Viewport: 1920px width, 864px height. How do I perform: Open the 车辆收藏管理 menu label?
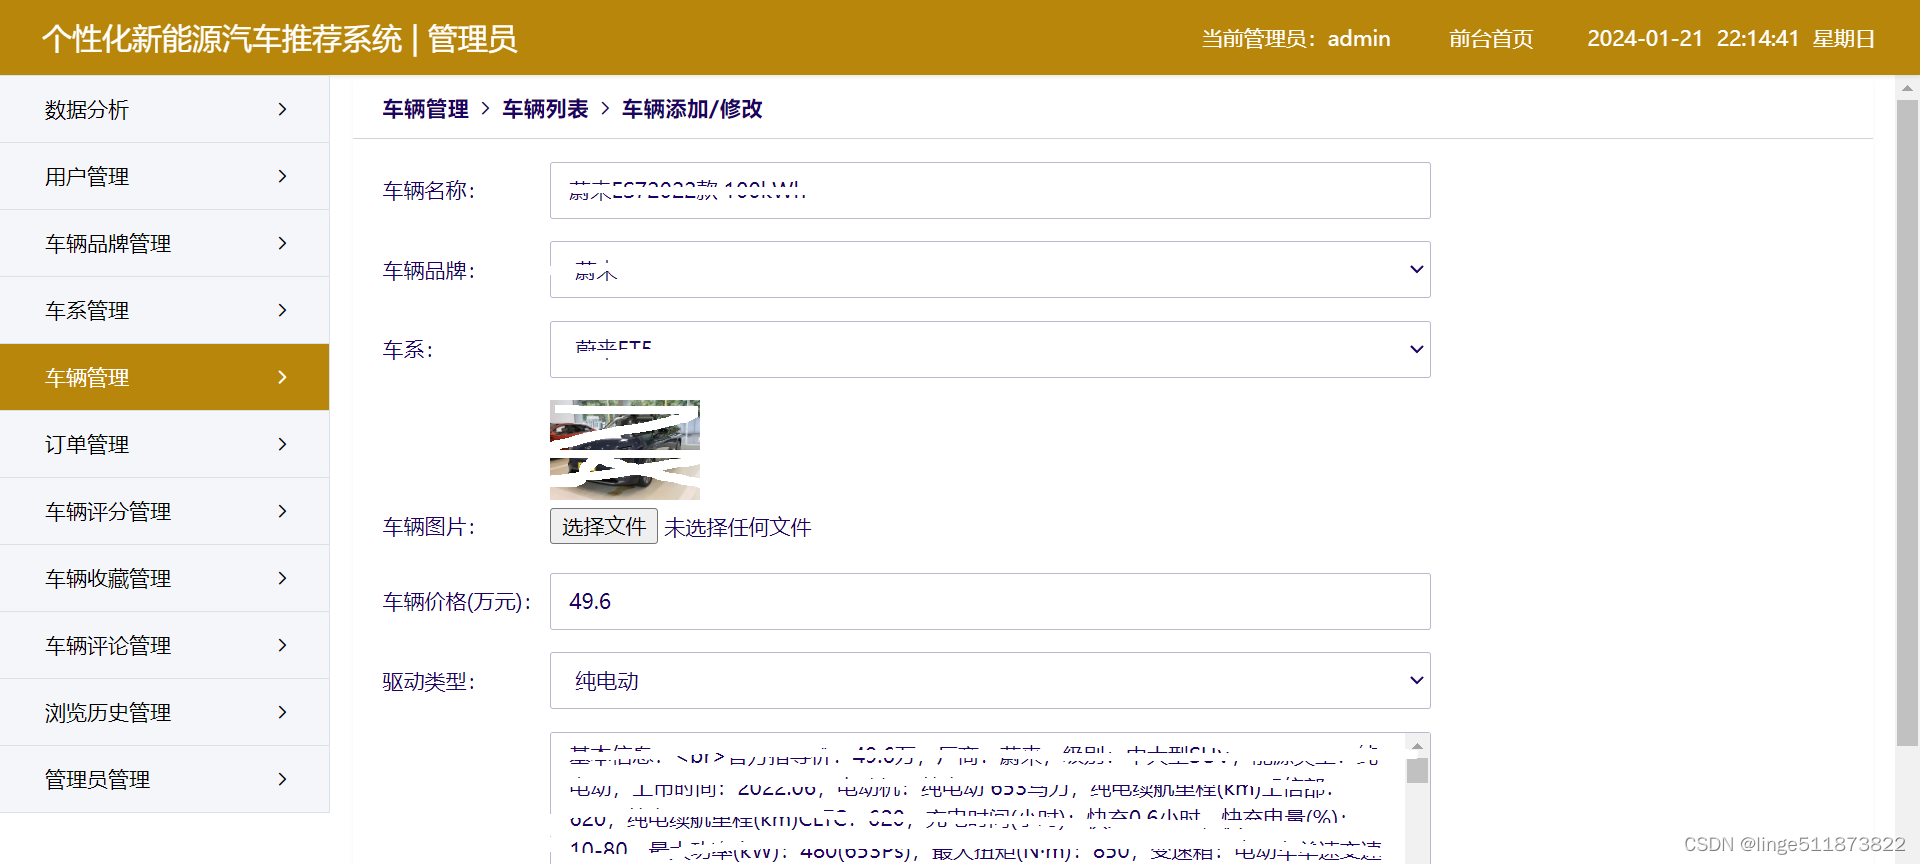coord(108,579)
